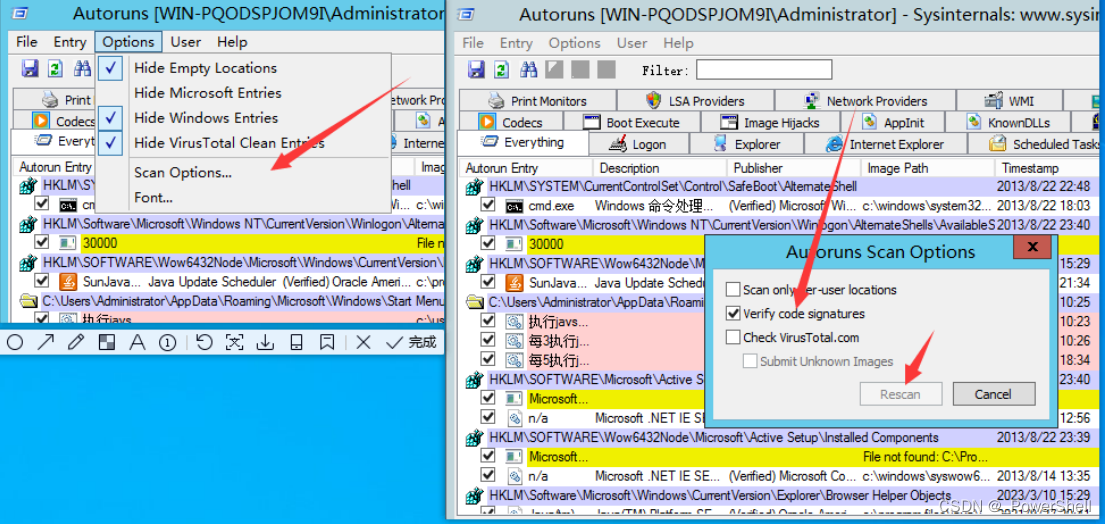Select the text 'A' annotation tool
Image resolution: width=1106 pixels, height=524 pixels.
pos(137,343)
